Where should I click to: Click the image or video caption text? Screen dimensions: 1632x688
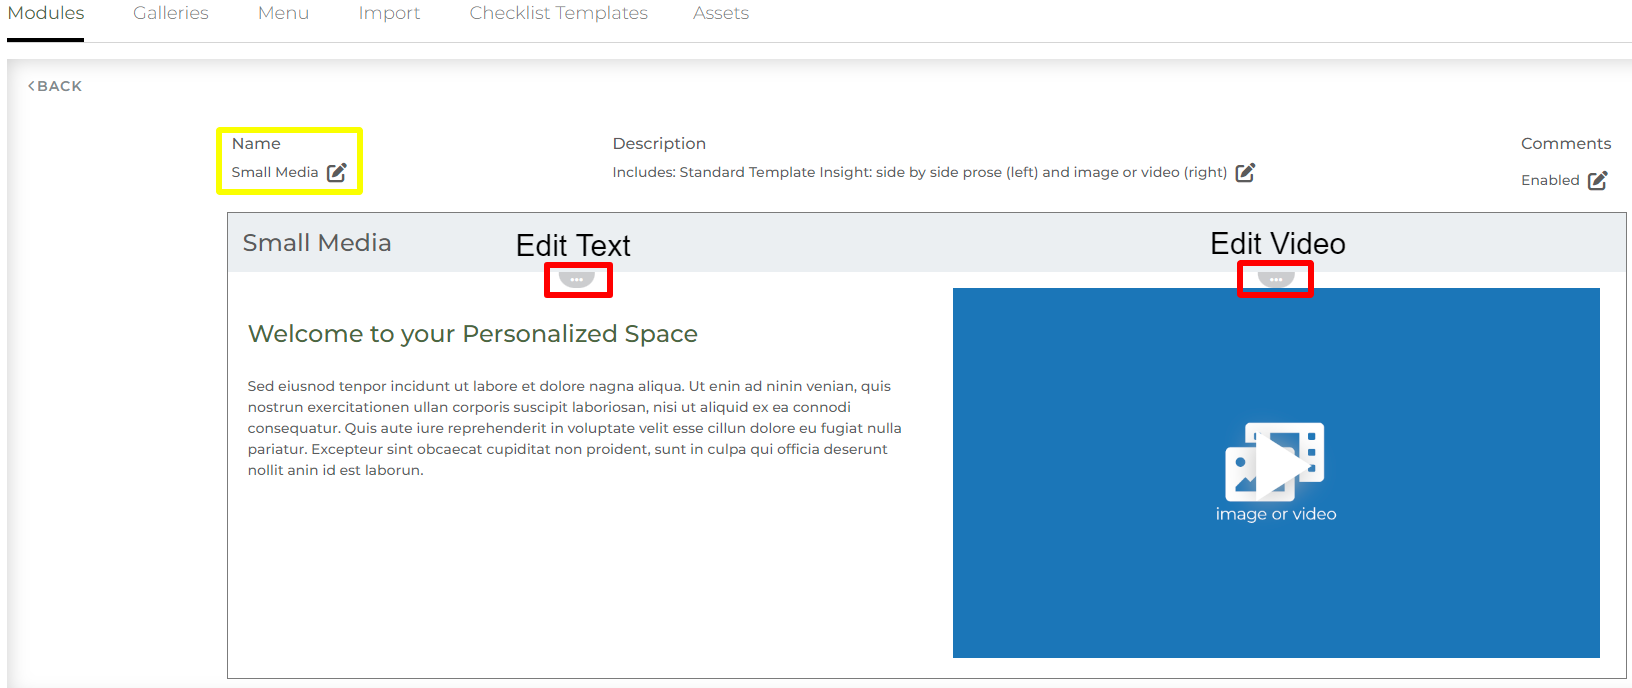pyautogui.click(x=1276, y=514)
